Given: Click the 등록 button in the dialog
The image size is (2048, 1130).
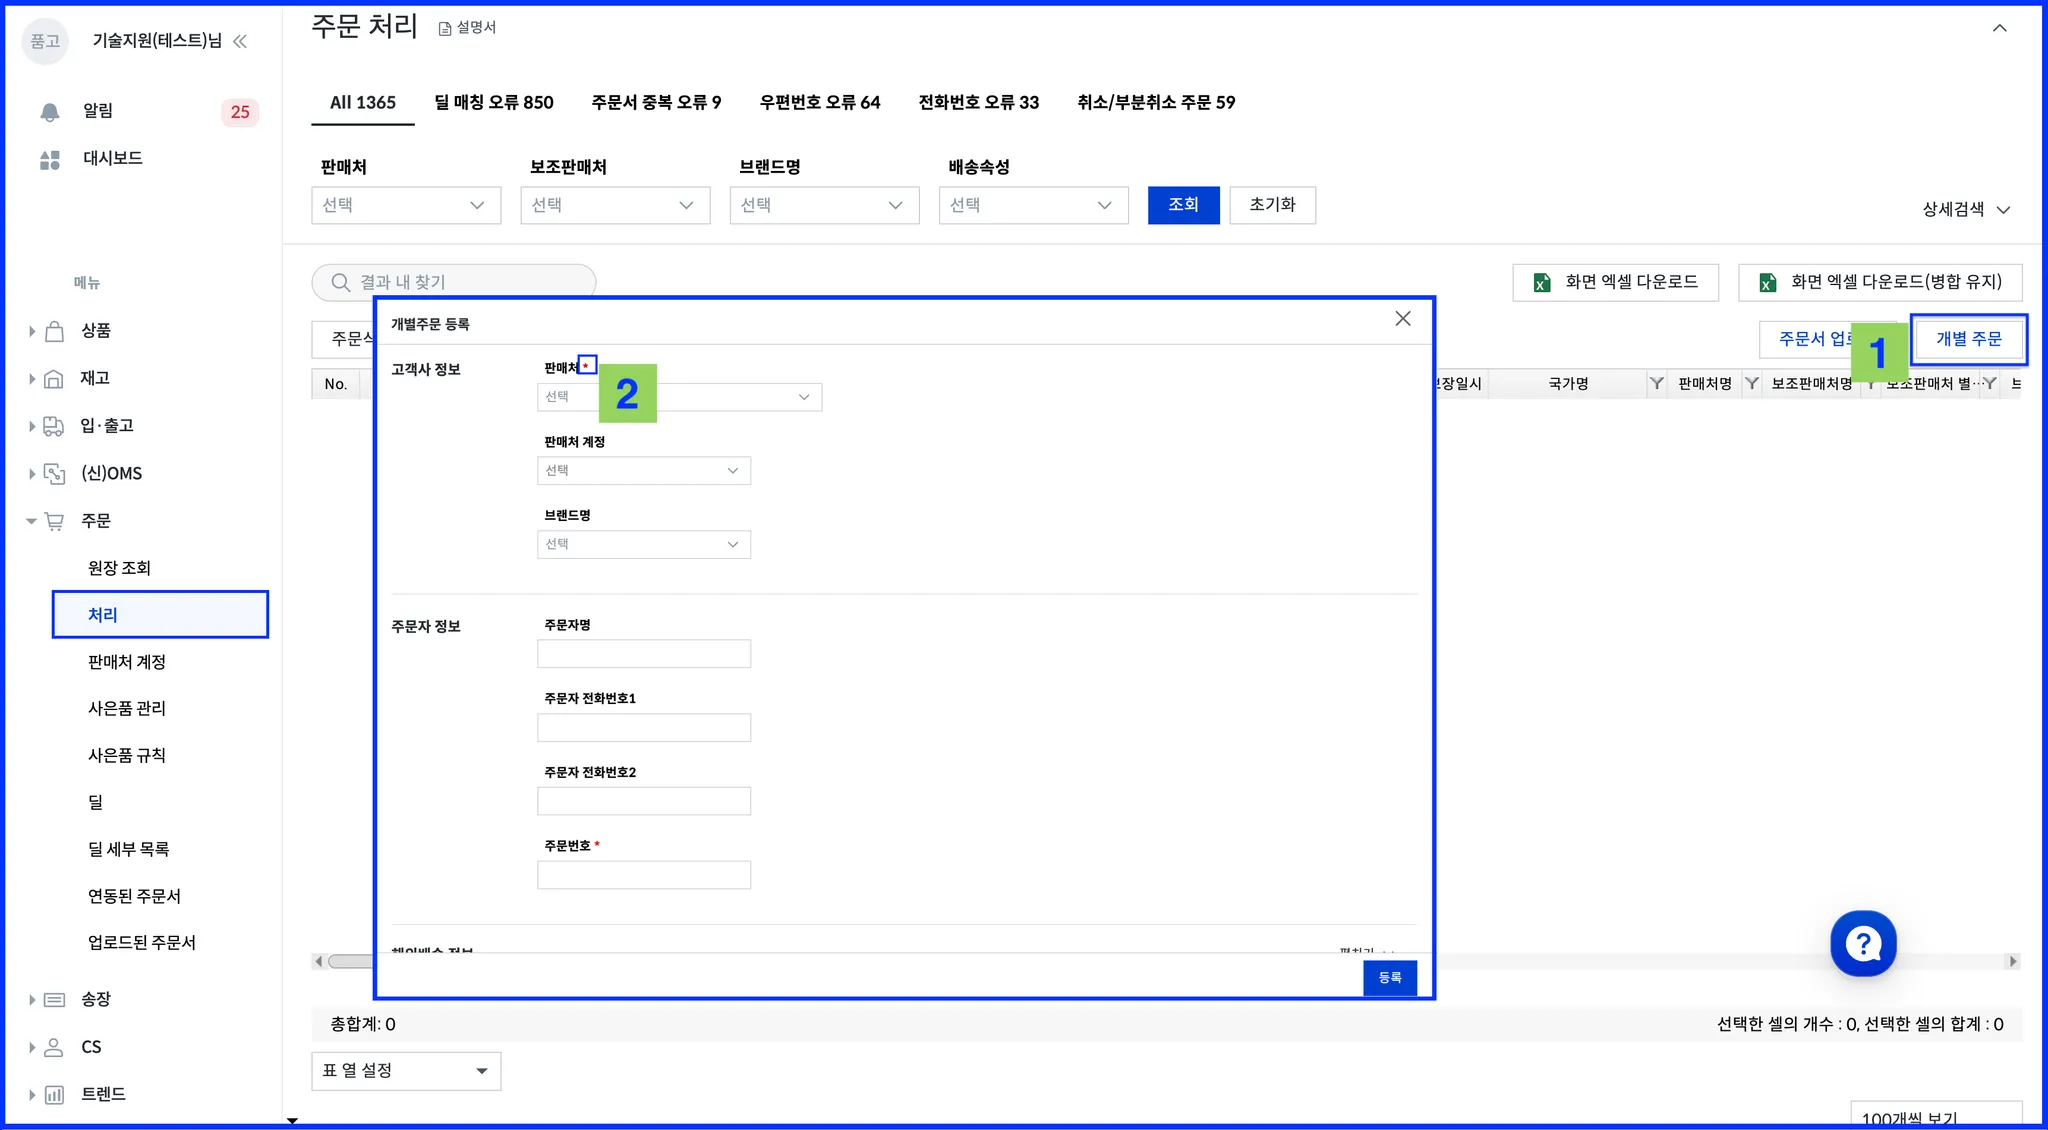Looking at the screenshot, I should click(x=1389, y=978).
